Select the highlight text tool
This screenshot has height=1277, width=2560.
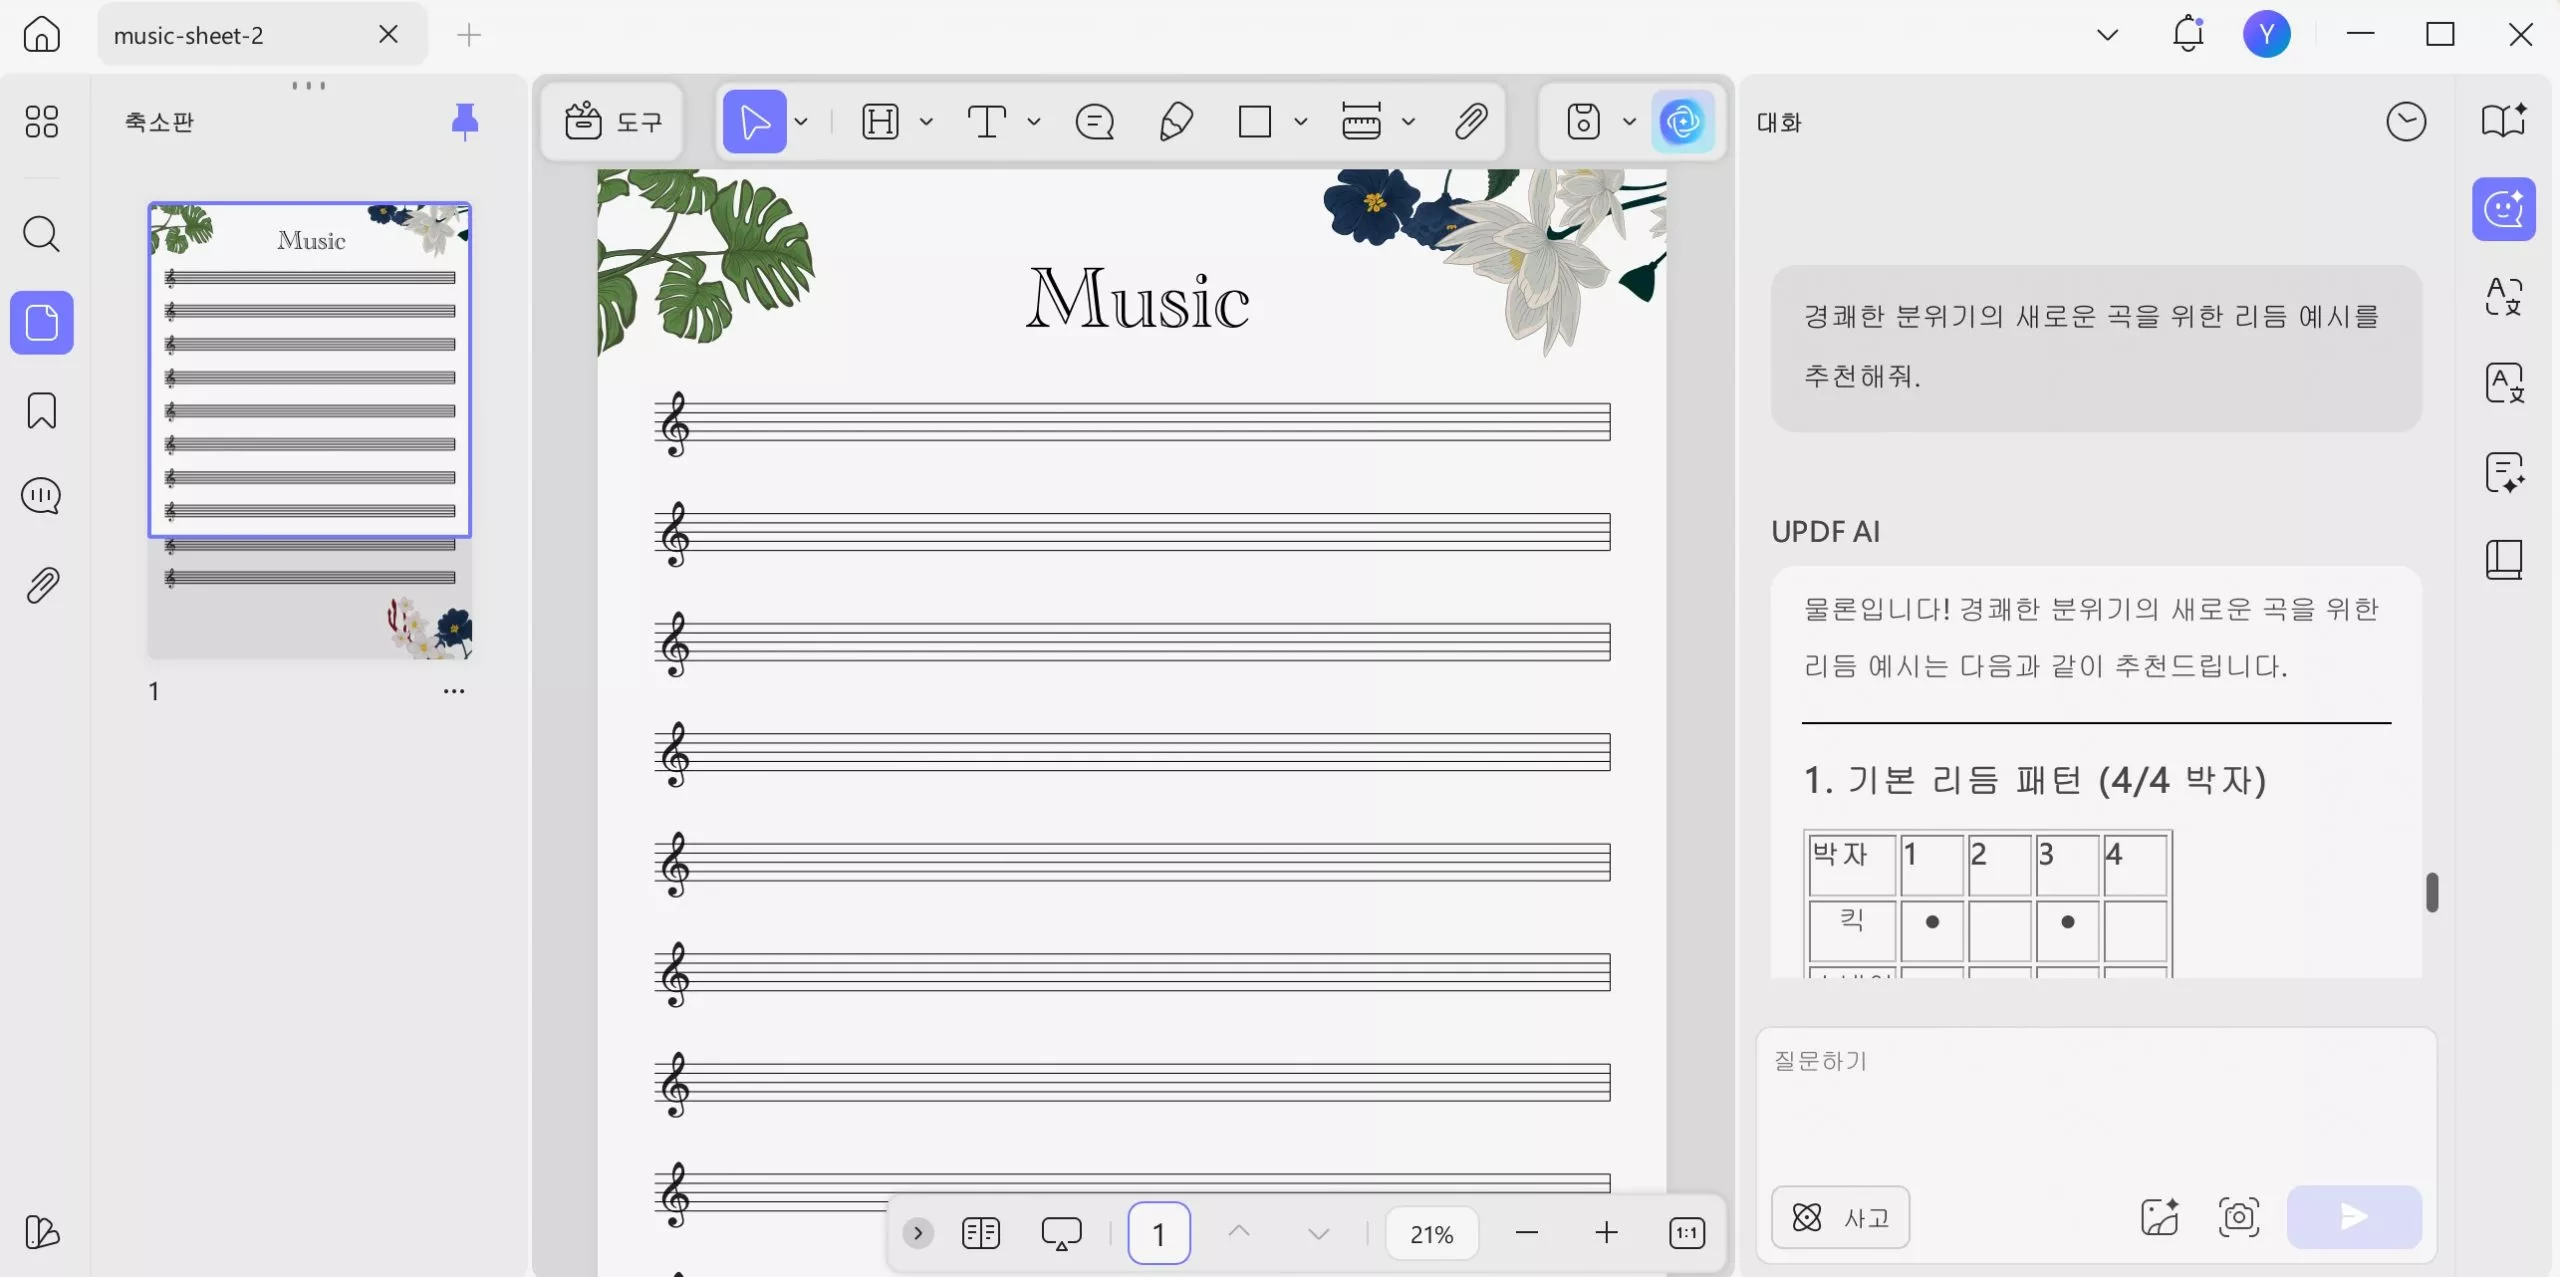[880, 122]
